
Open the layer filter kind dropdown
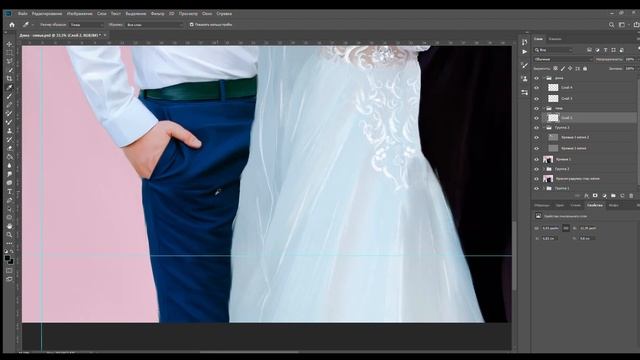coord(554,50)
